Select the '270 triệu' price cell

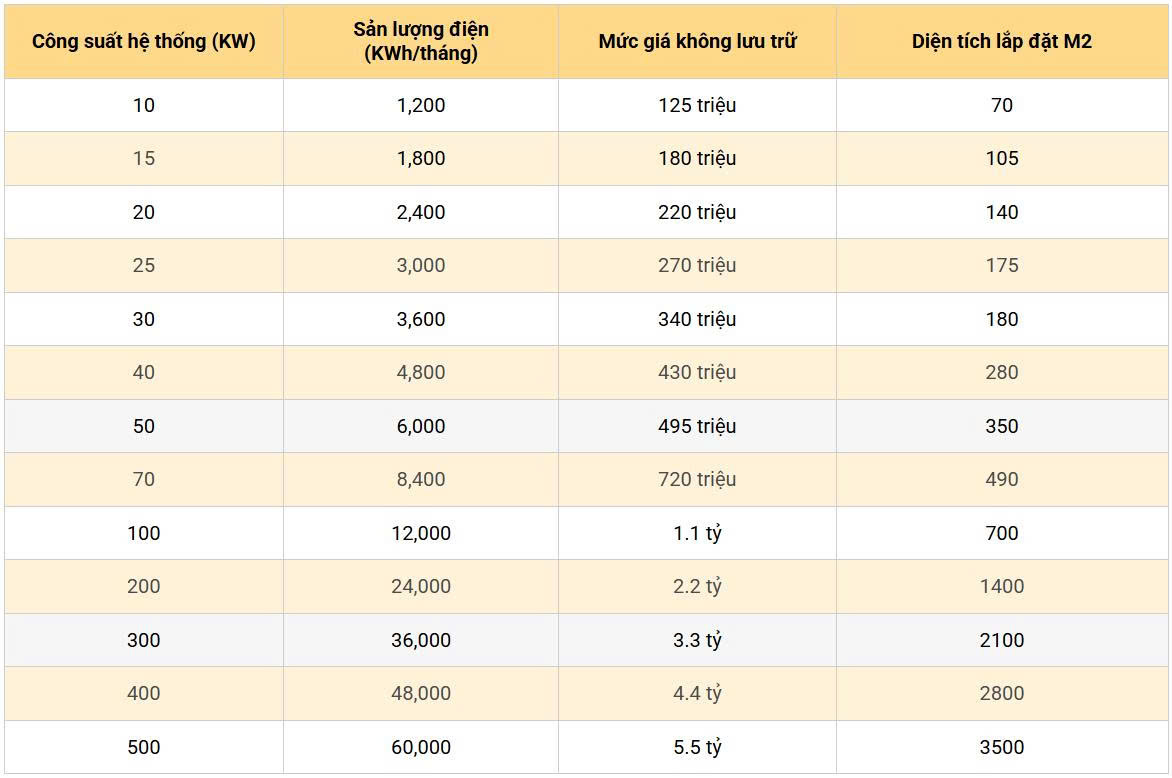click(x=697, y=265)
